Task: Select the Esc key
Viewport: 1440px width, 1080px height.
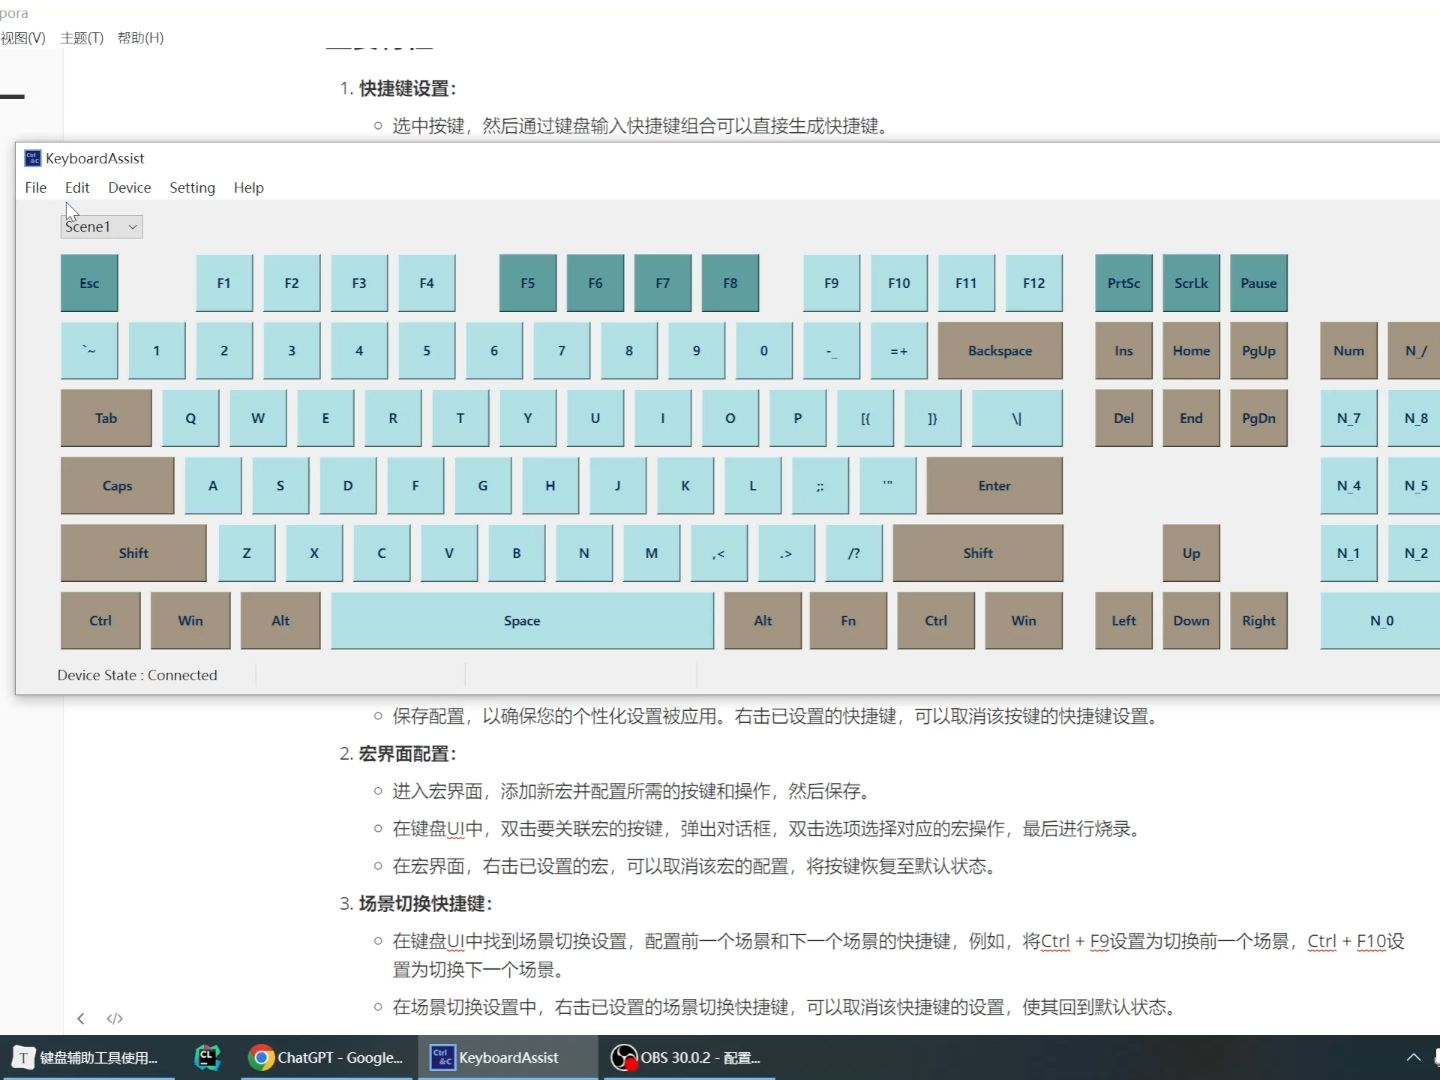Action: (x=89, y=283)
